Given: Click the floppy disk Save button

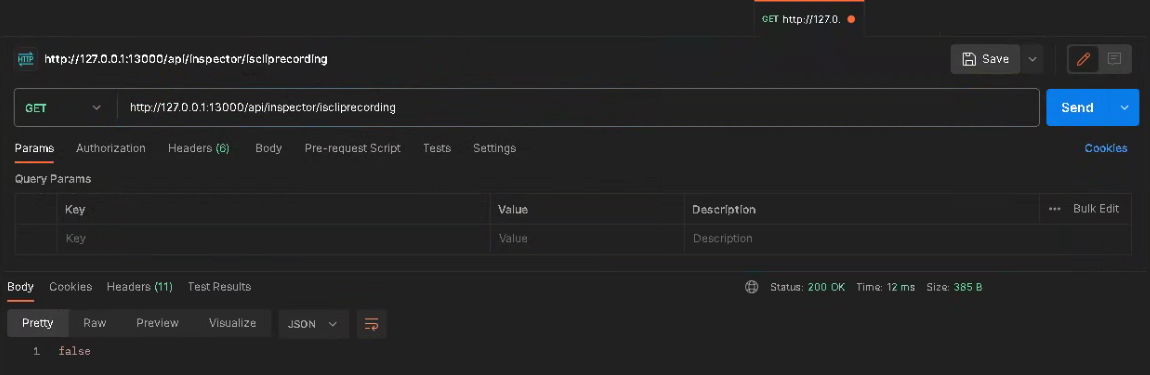Looking at the screenshot, I should (x=985, y=59).
